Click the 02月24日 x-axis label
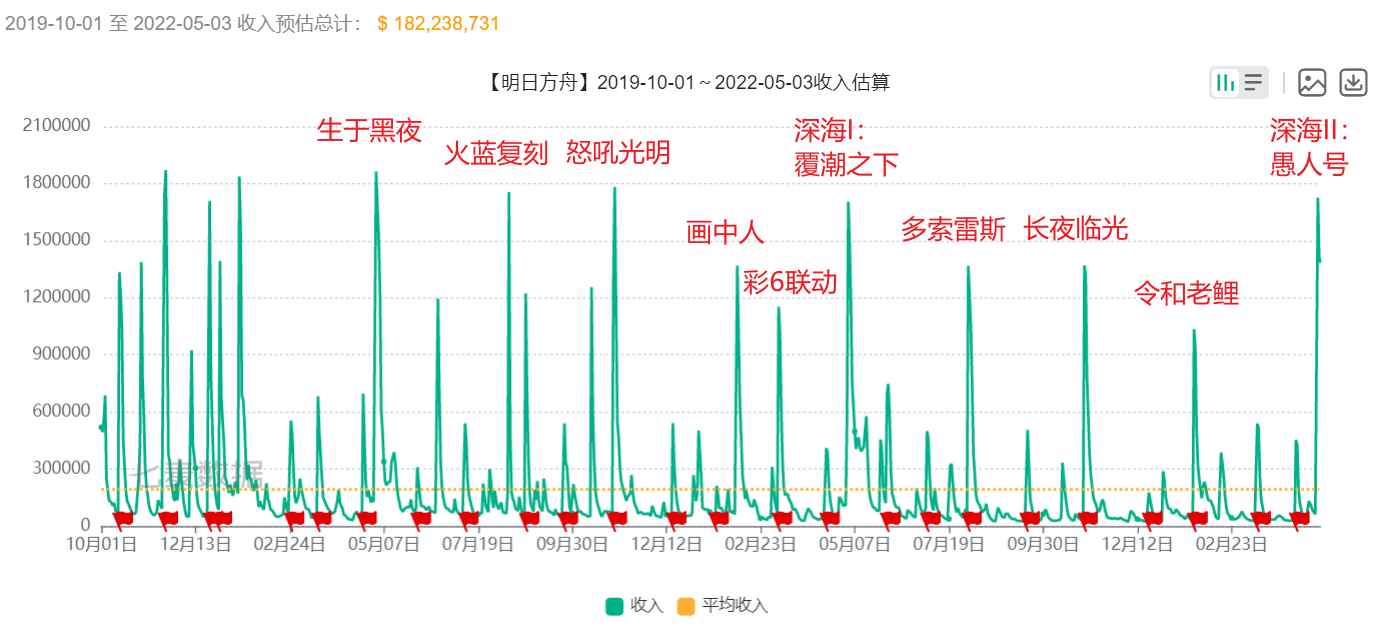This screenshot has height=635, width=1387. [289, 545]
